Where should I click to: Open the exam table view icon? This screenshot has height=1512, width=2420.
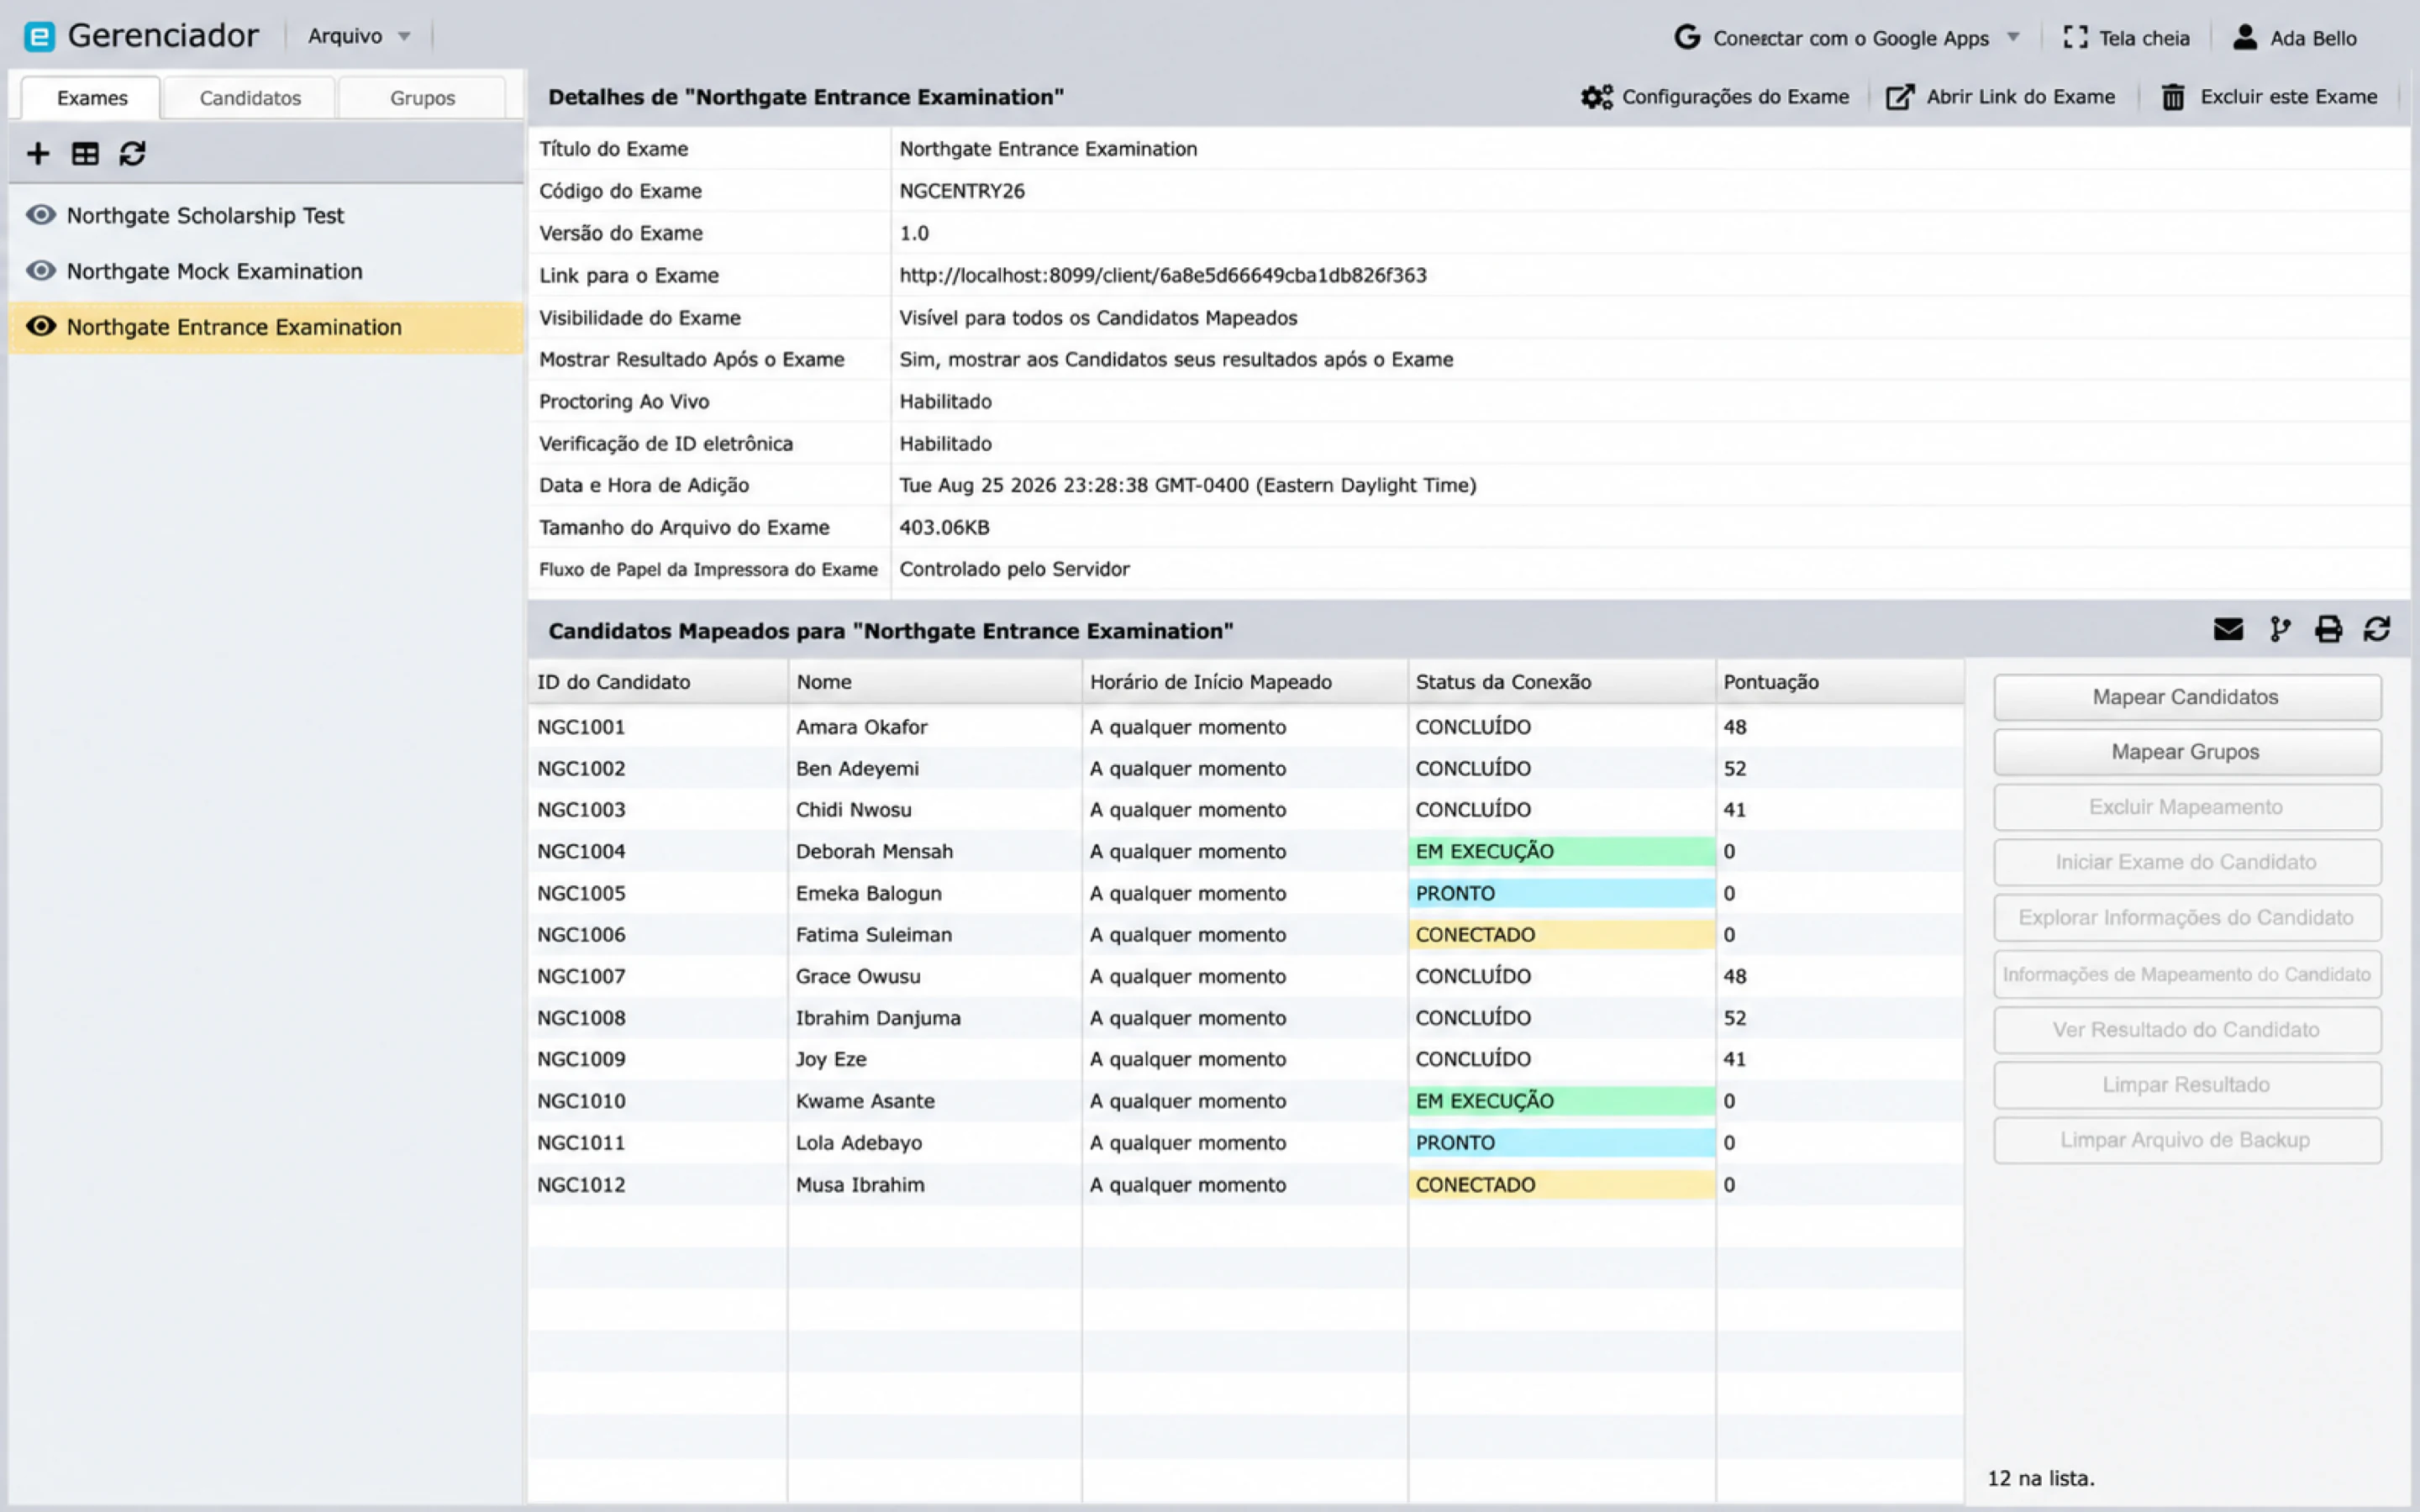coord(85,153)
